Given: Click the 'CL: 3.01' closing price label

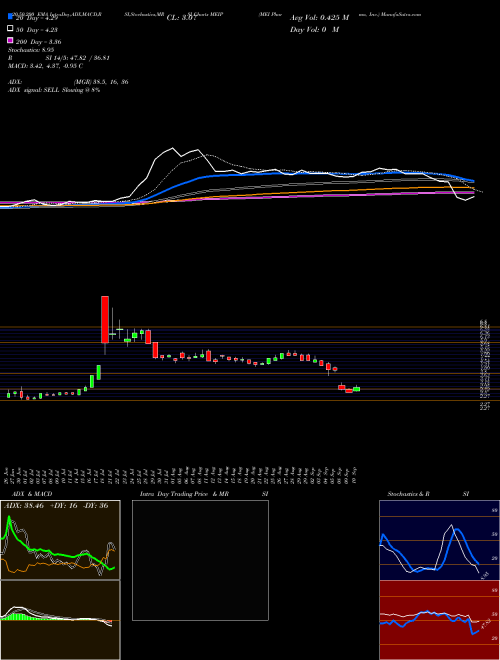Looking at the screenshot, I should coord(181,18).
